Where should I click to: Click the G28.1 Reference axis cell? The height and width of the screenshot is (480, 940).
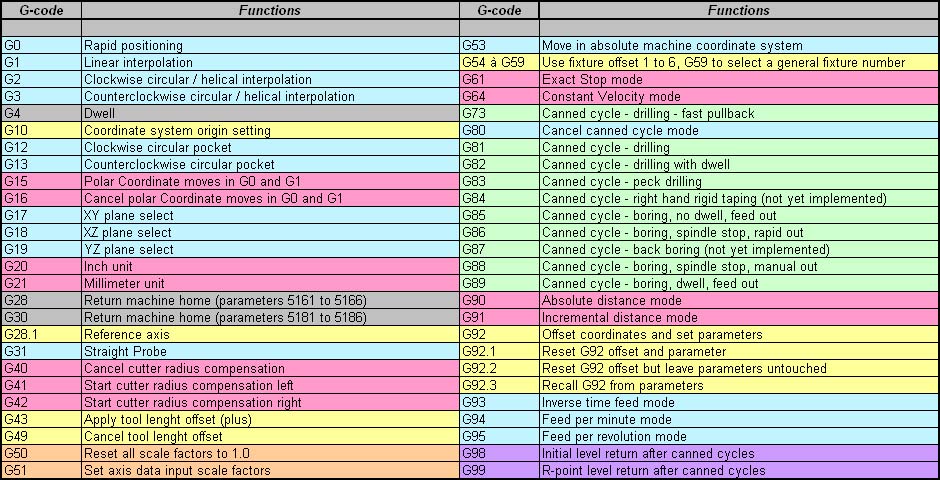(x=270, y=334)
